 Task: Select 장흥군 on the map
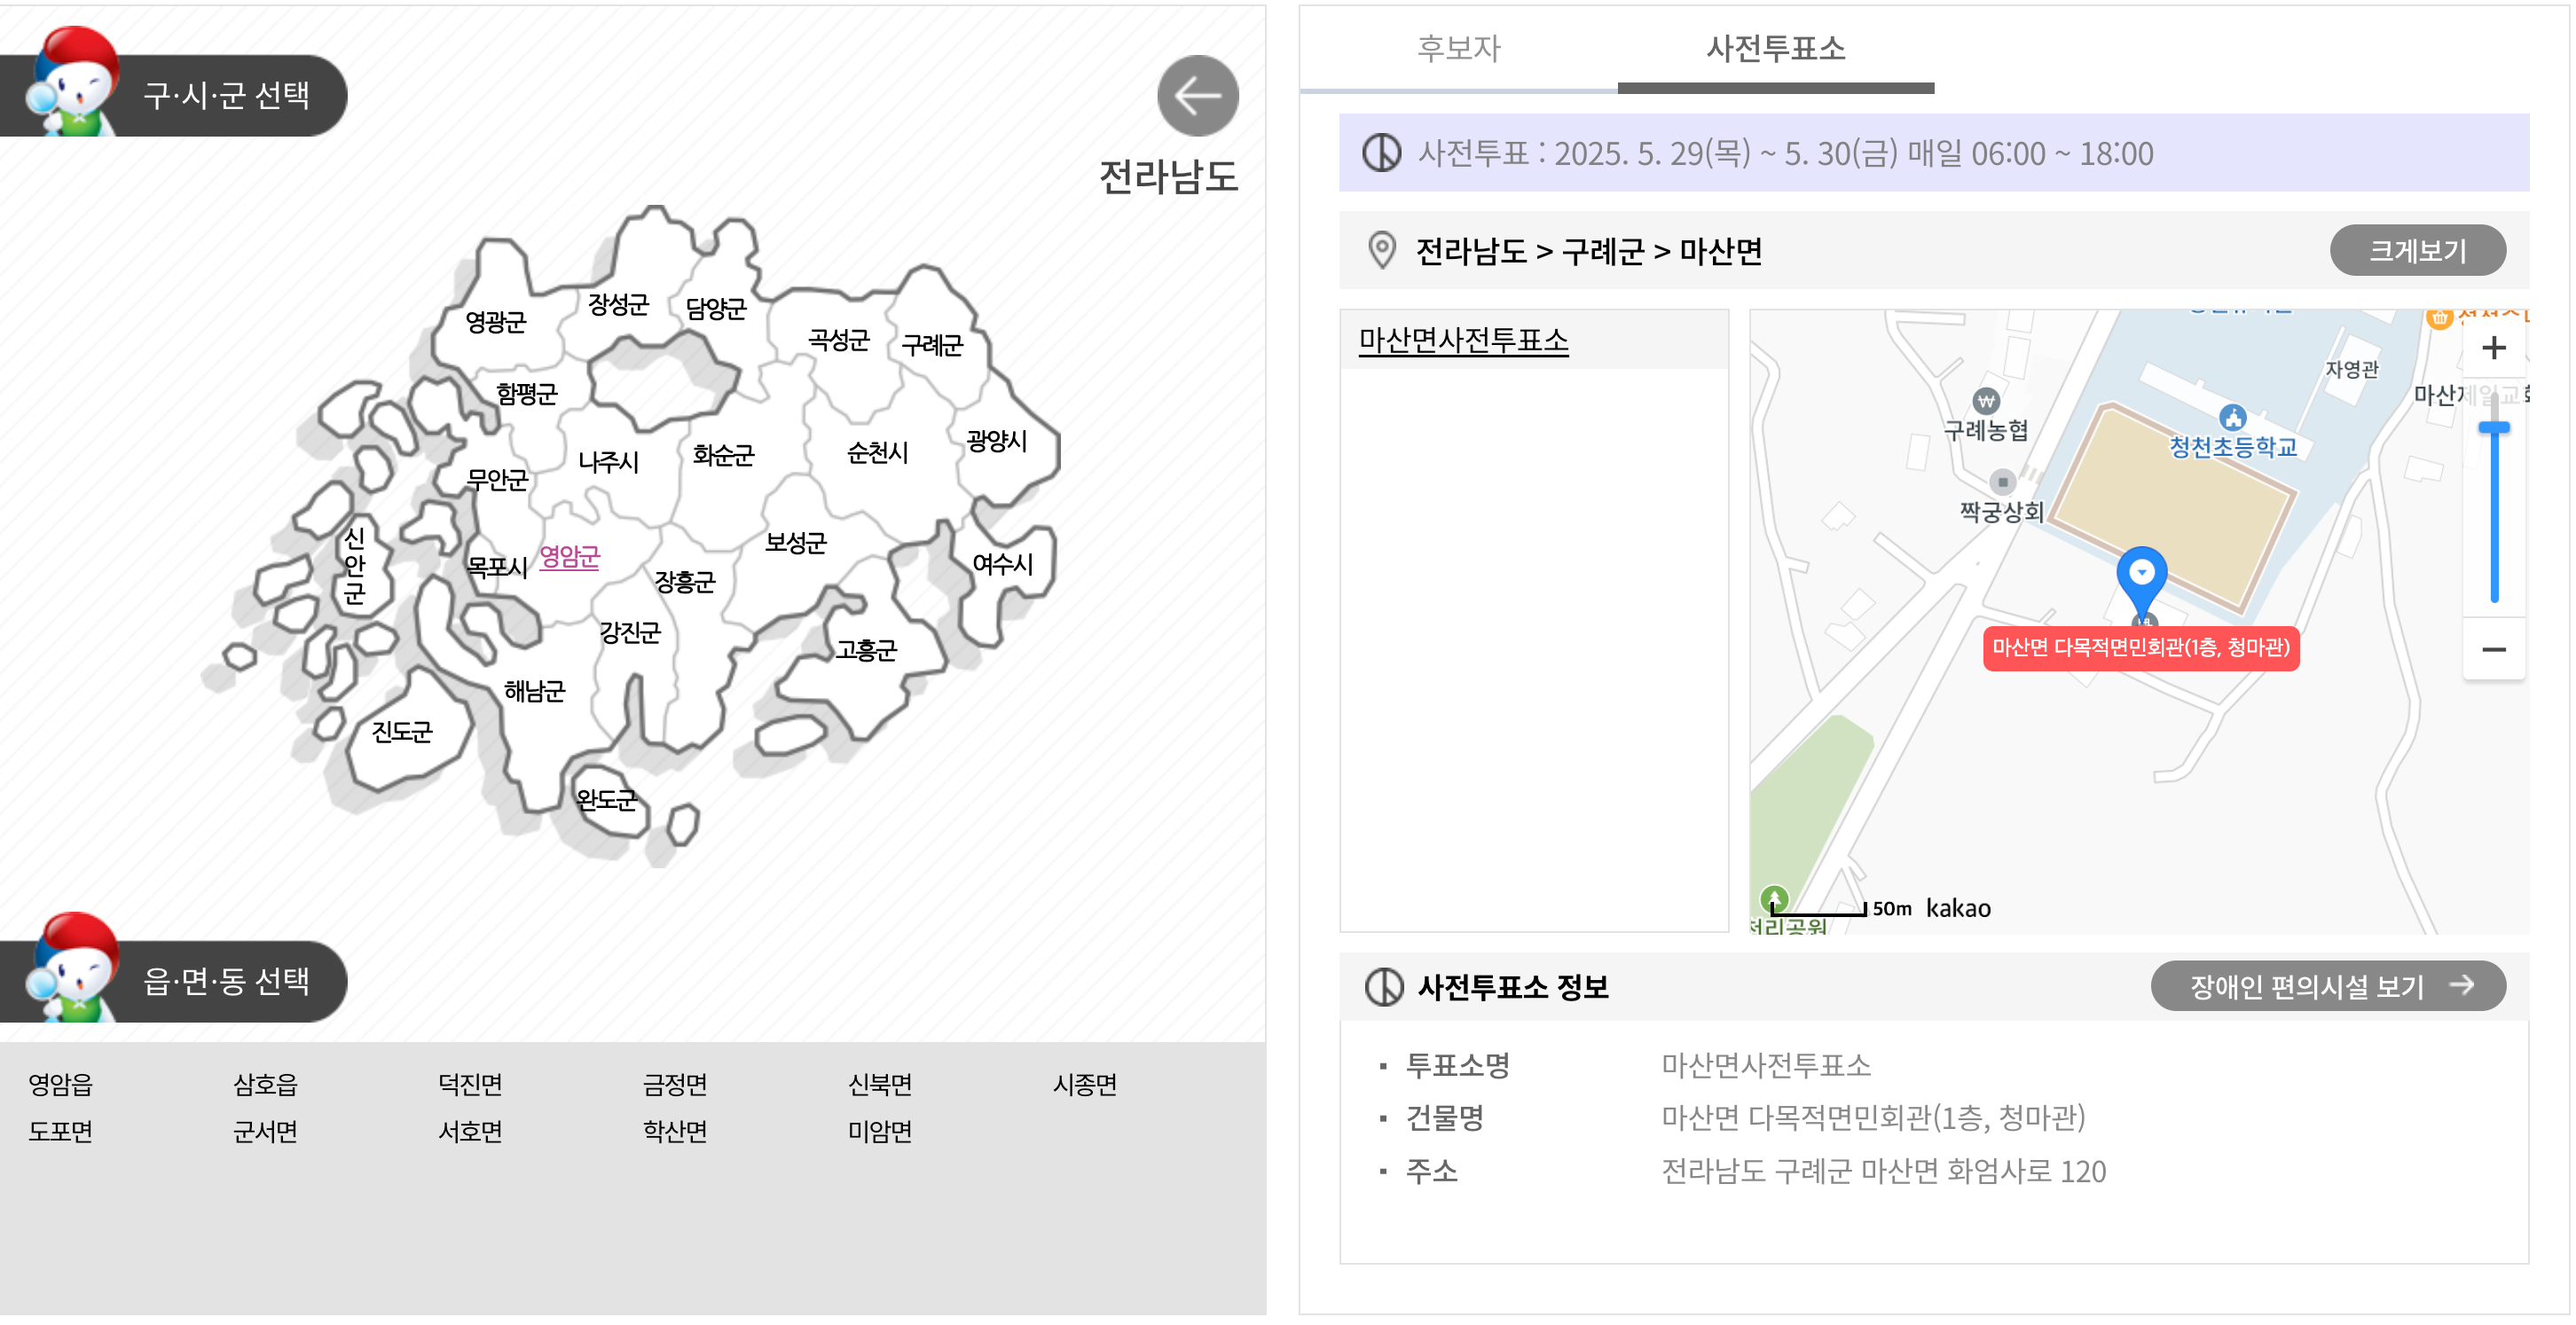(x=685, y=581)
